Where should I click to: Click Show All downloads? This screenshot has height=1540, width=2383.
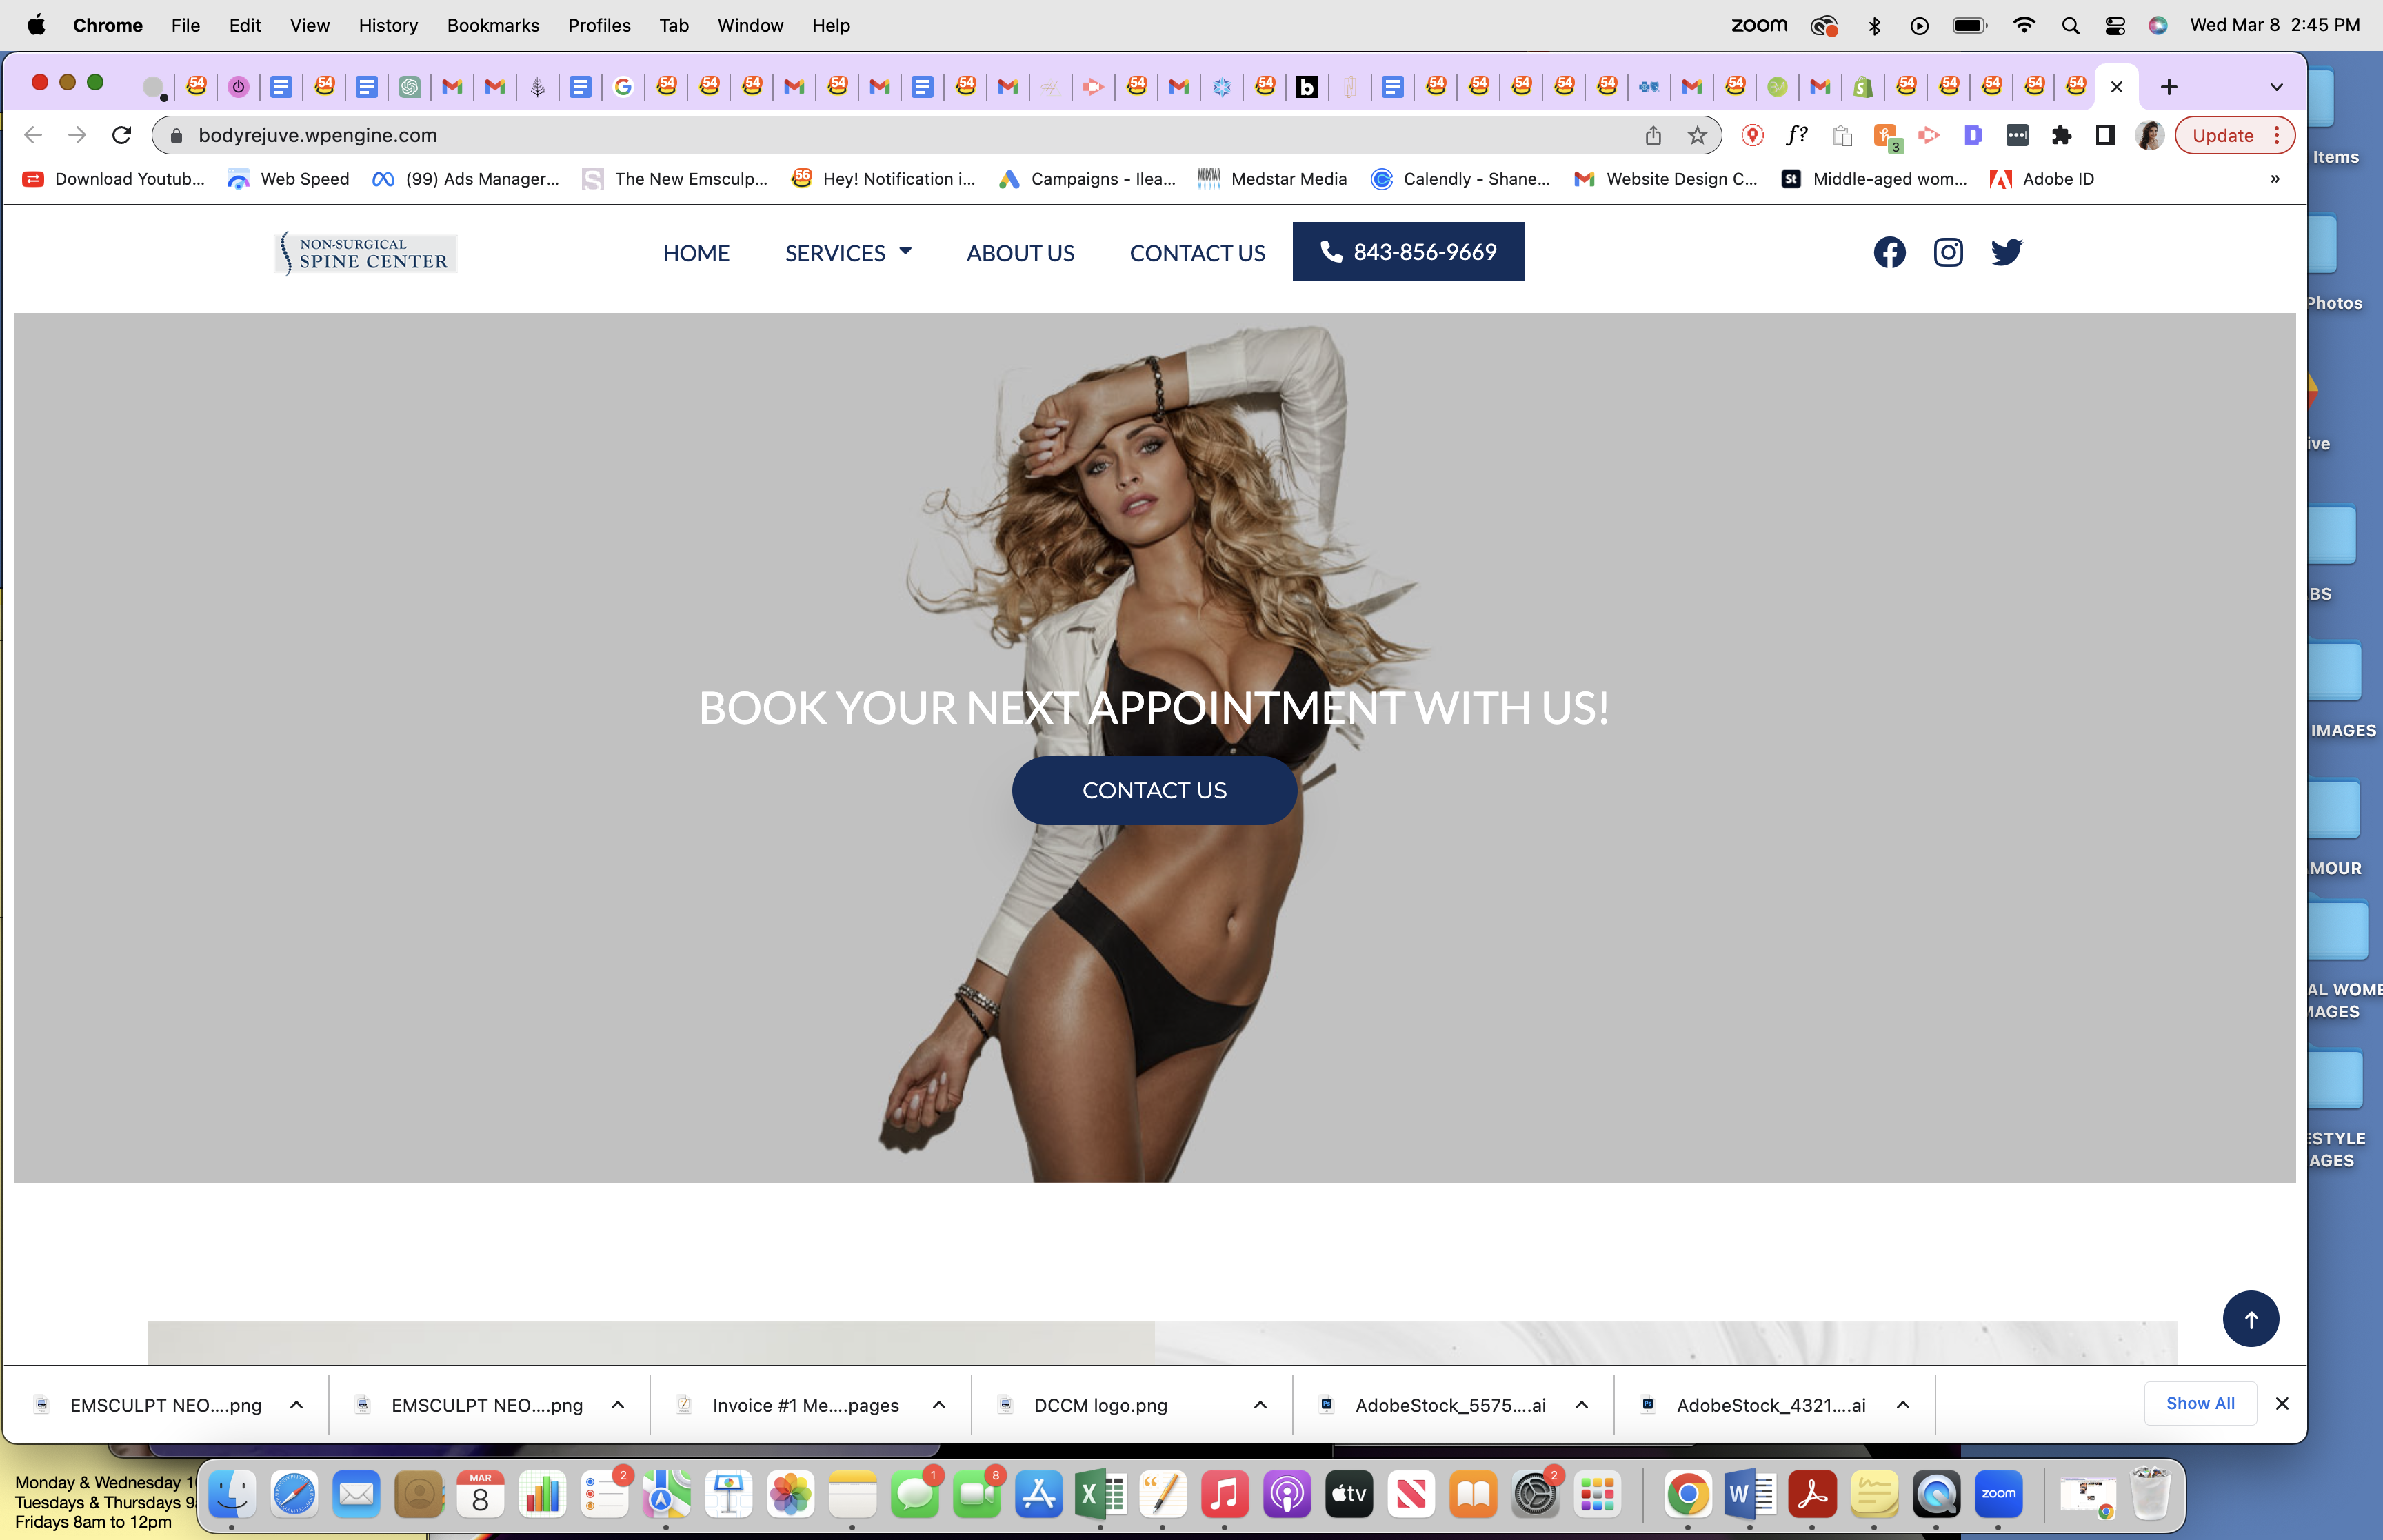(2200, 1403)
